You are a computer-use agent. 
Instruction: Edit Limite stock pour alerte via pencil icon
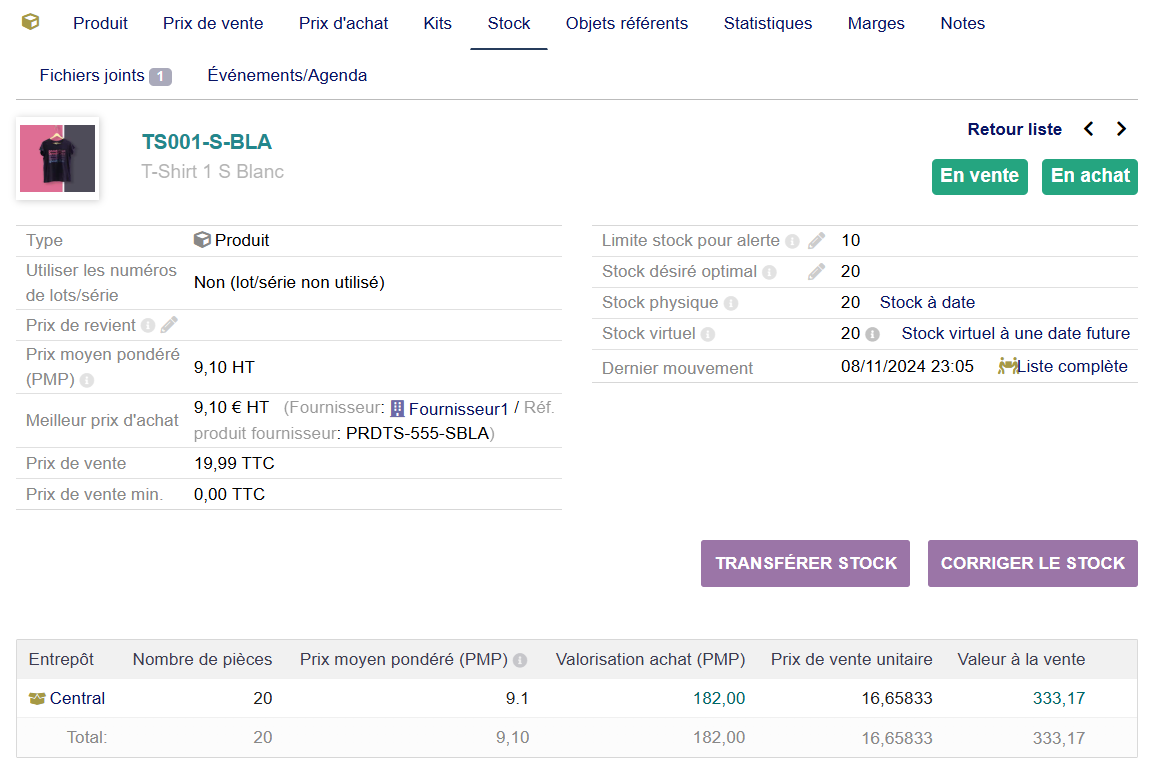point(817,241)
